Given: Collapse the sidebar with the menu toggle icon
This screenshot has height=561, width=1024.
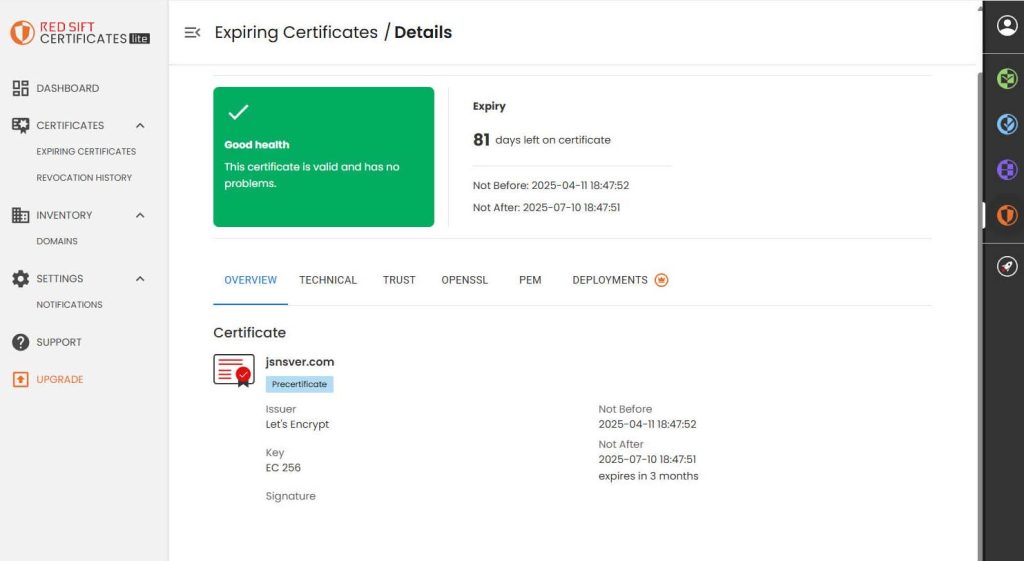Looking at the screenshot, I should pyautogui.click(x=192, y=33).
